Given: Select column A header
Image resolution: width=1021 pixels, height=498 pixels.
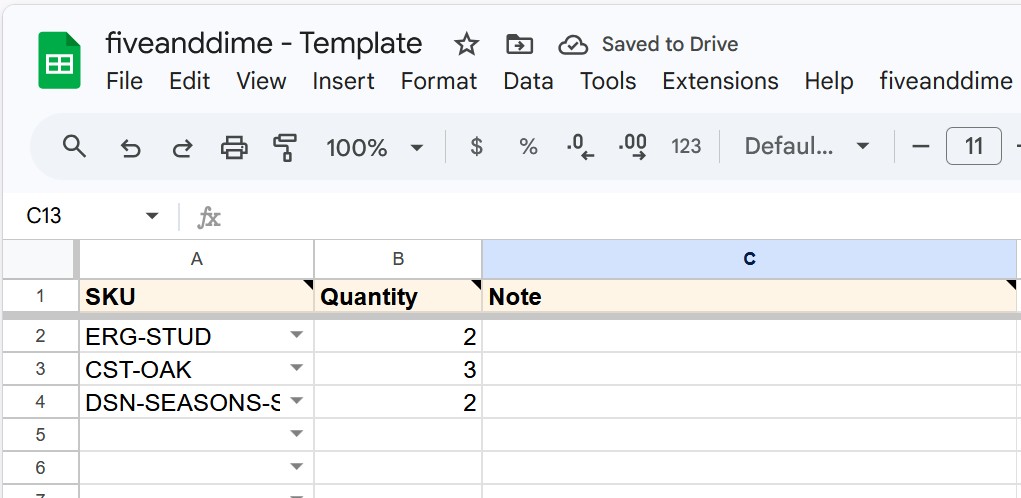Looking at the screenshot, I should click(196, 259).
